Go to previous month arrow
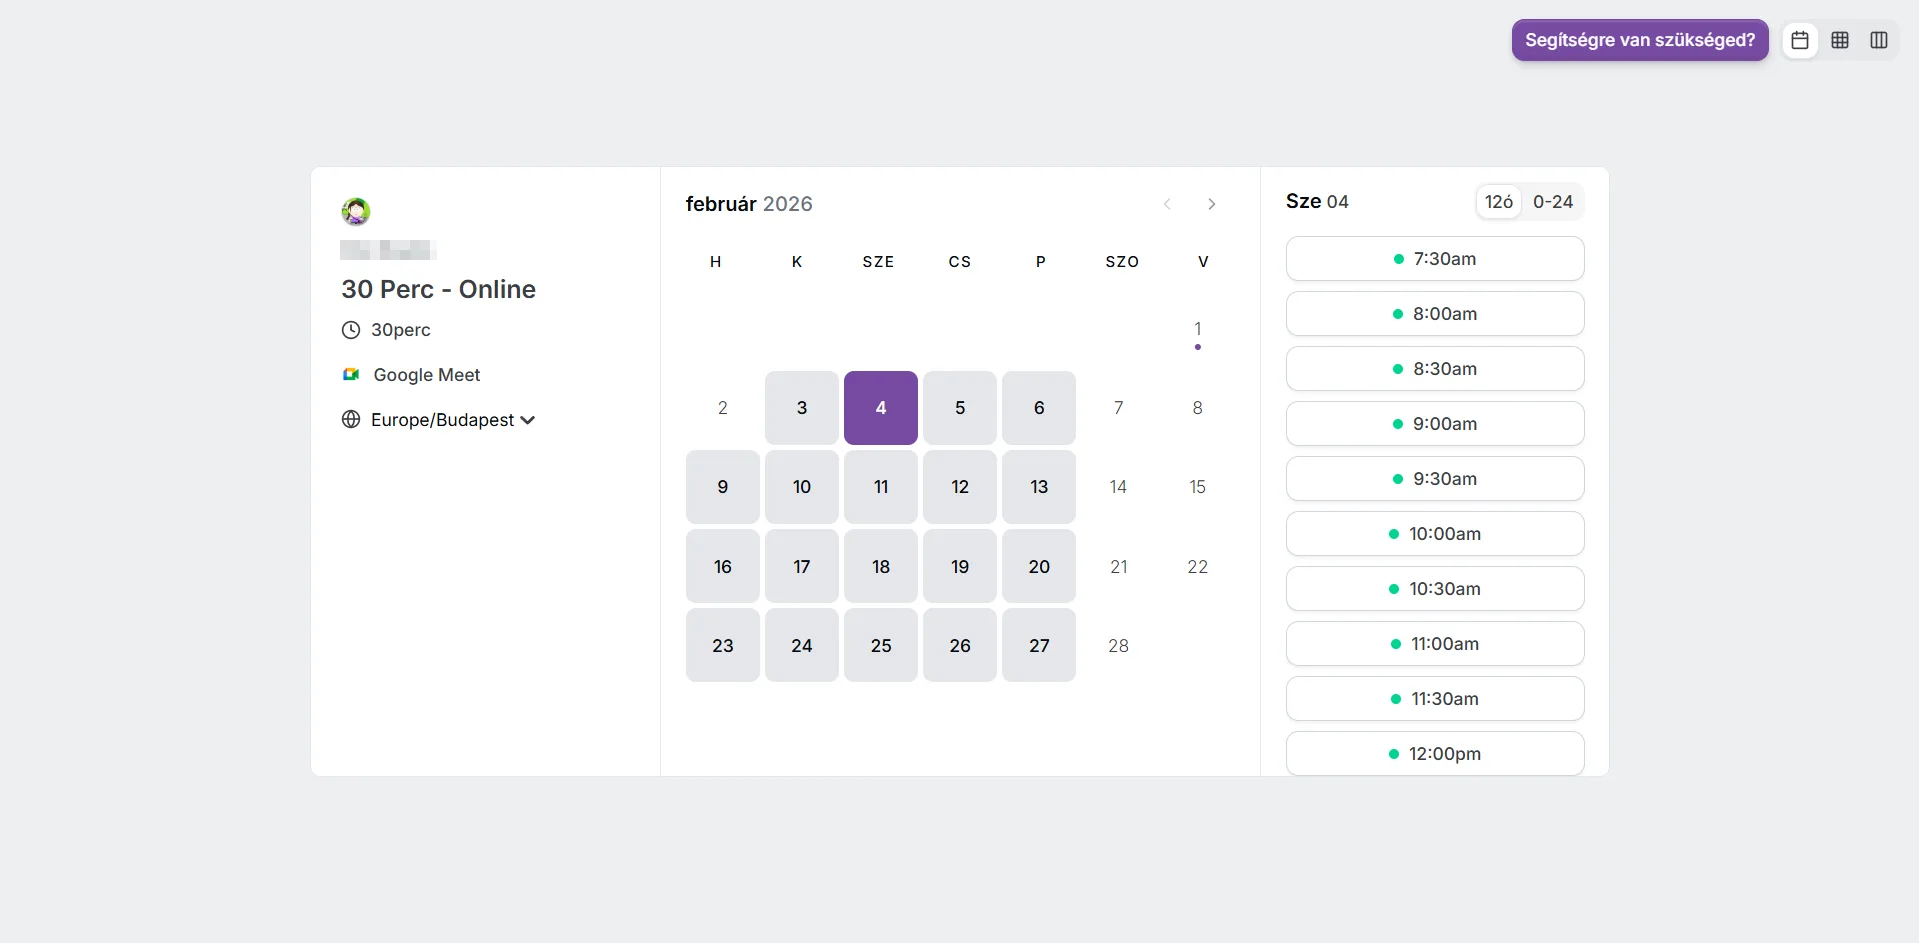The width and height of the screenshot is (1919, 943). (1167, 204)
